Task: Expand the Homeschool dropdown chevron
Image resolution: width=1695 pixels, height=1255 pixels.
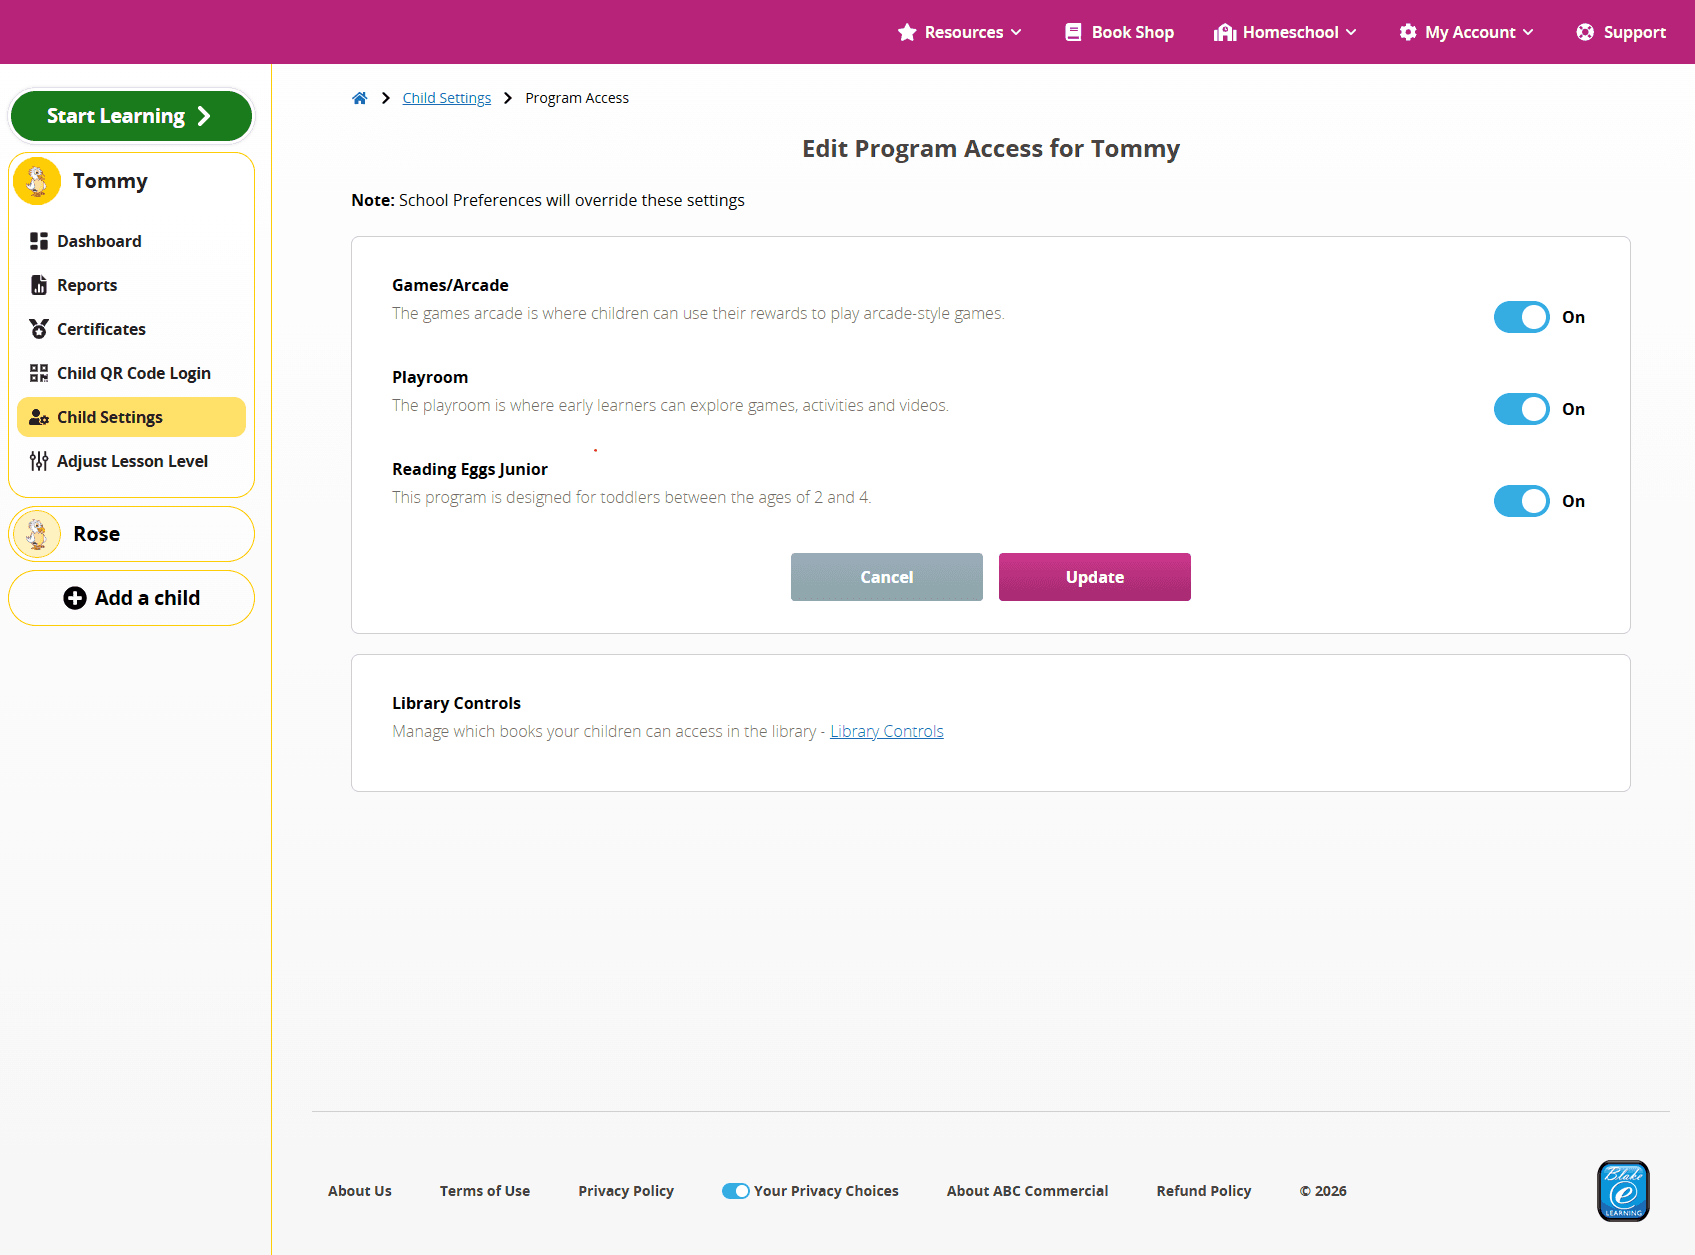Action: (1351, 32)
